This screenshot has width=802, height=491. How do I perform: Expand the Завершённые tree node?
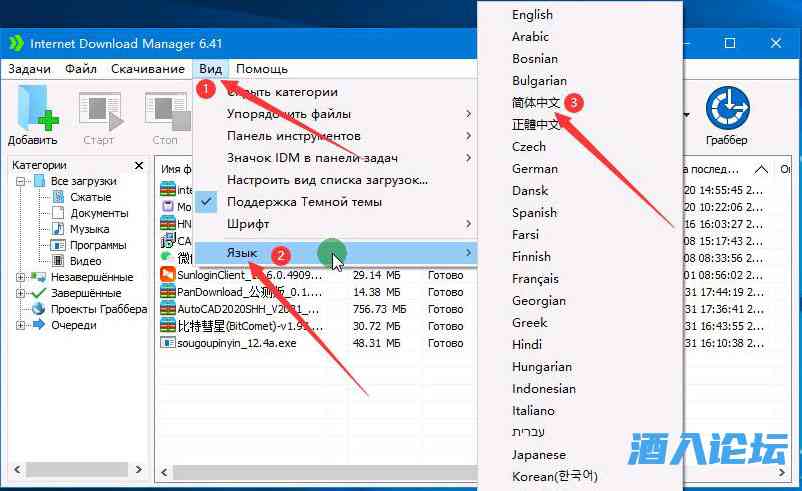20,293
